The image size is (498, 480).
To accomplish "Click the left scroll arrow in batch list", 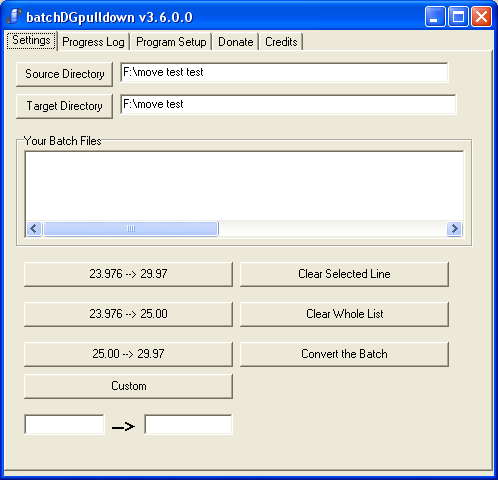I will click(x=34, y=229).
